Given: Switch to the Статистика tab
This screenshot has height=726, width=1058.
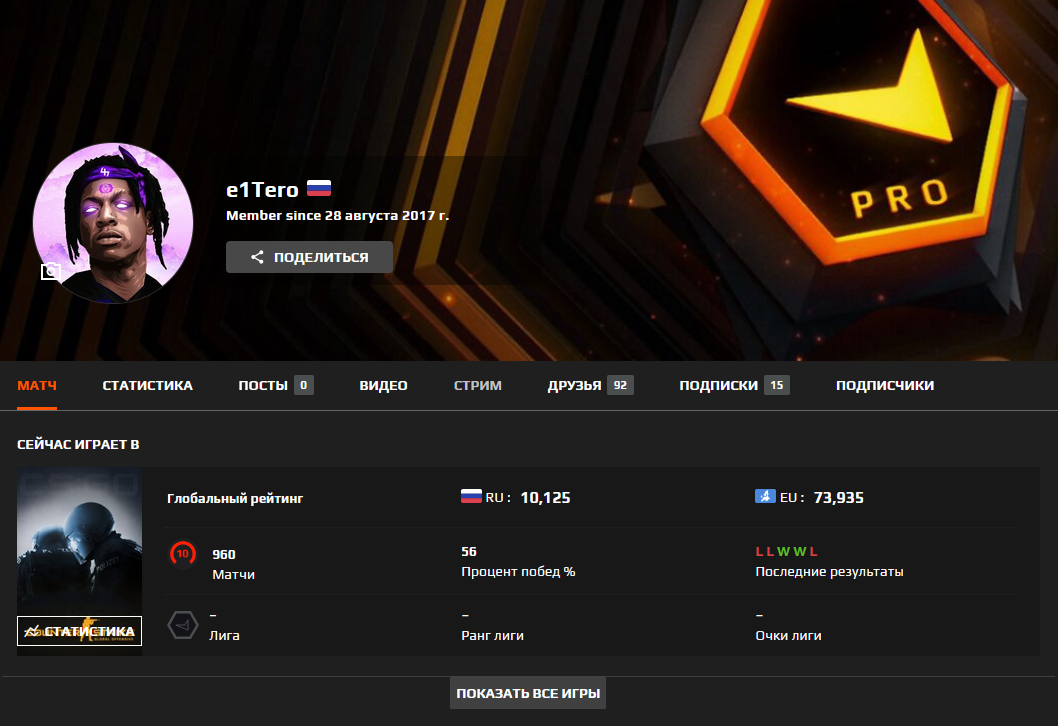Looking at the screenshot, I should [x=147, y=385].
